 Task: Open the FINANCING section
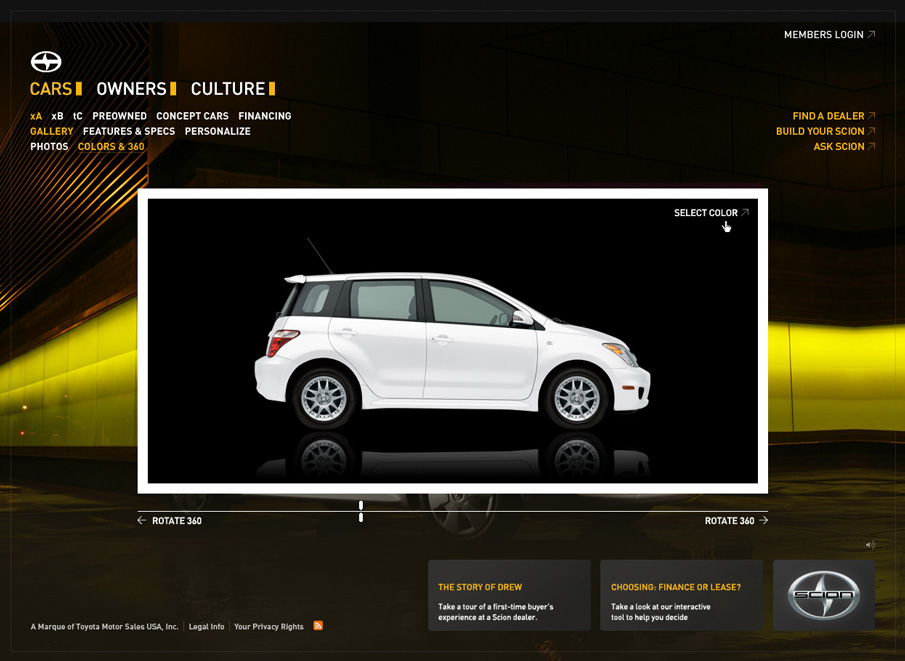pyautogui.click(x=265, y=116)
